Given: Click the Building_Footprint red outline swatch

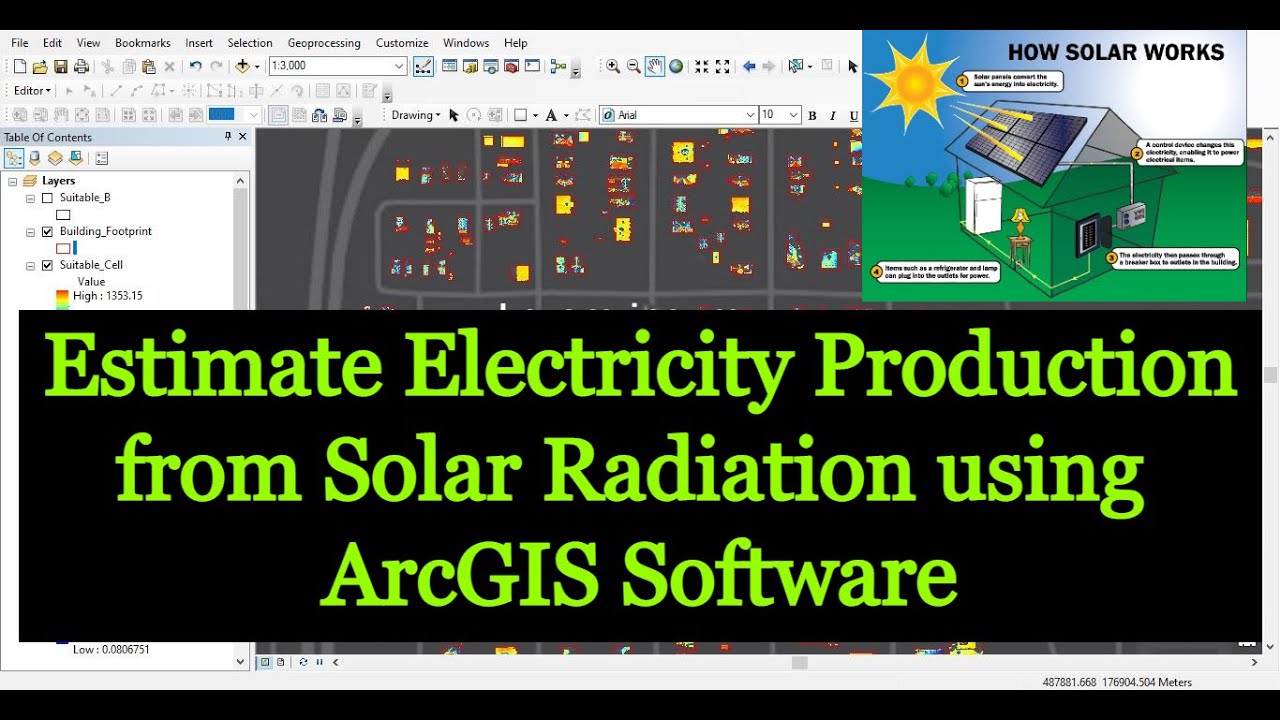Looking at the screenshot, I should [63, 248].
